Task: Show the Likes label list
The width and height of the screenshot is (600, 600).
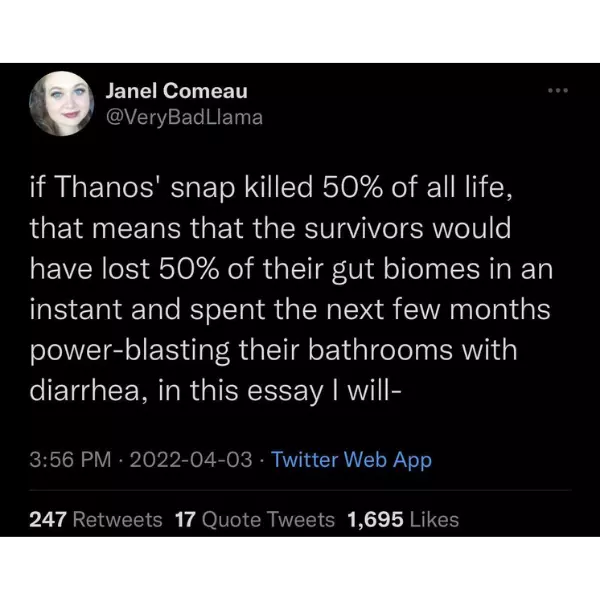Action: 435,519
